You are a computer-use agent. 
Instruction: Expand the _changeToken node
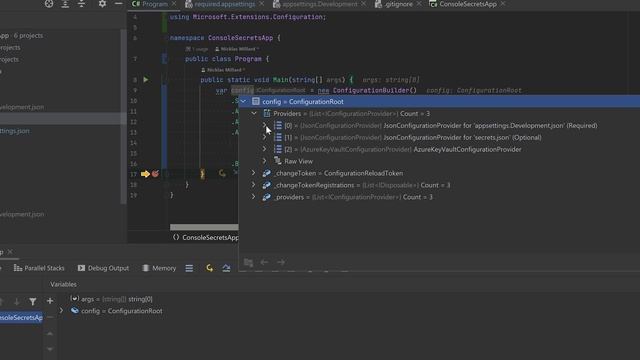tap(253, 173)
